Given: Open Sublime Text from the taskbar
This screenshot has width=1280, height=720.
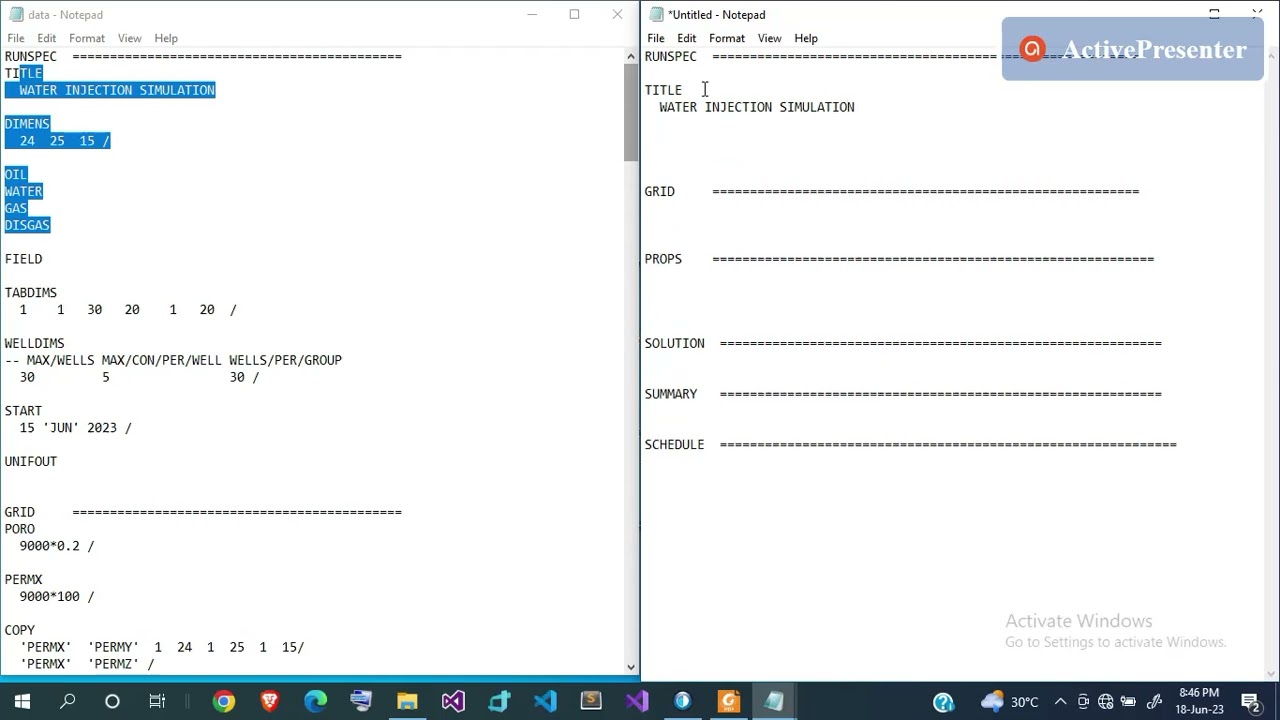Looking at the screenshot, I should (x=591, y=702).
